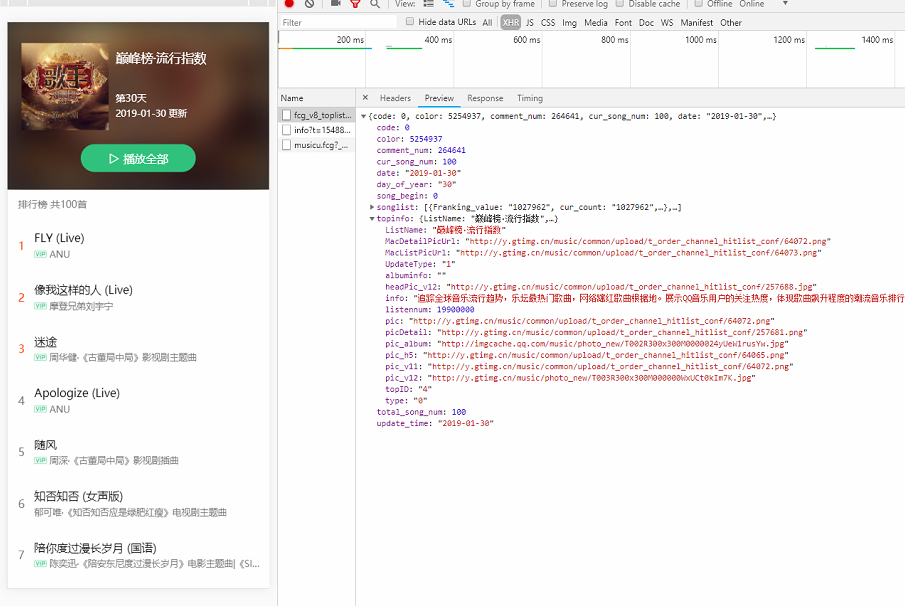Click the network Filter input field
This screenshot has height=606, width=905.
click(x=339, y=23)
